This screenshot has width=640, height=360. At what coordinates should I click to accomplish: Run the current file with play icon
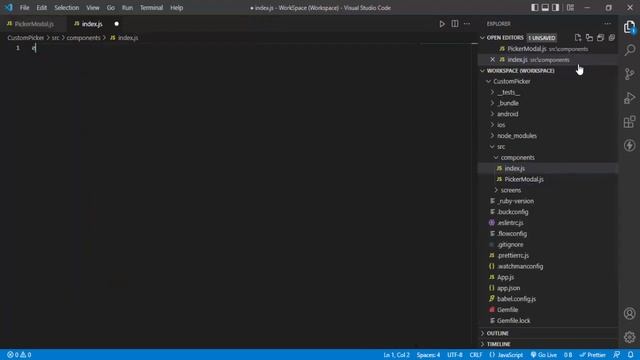pos(442,24)
